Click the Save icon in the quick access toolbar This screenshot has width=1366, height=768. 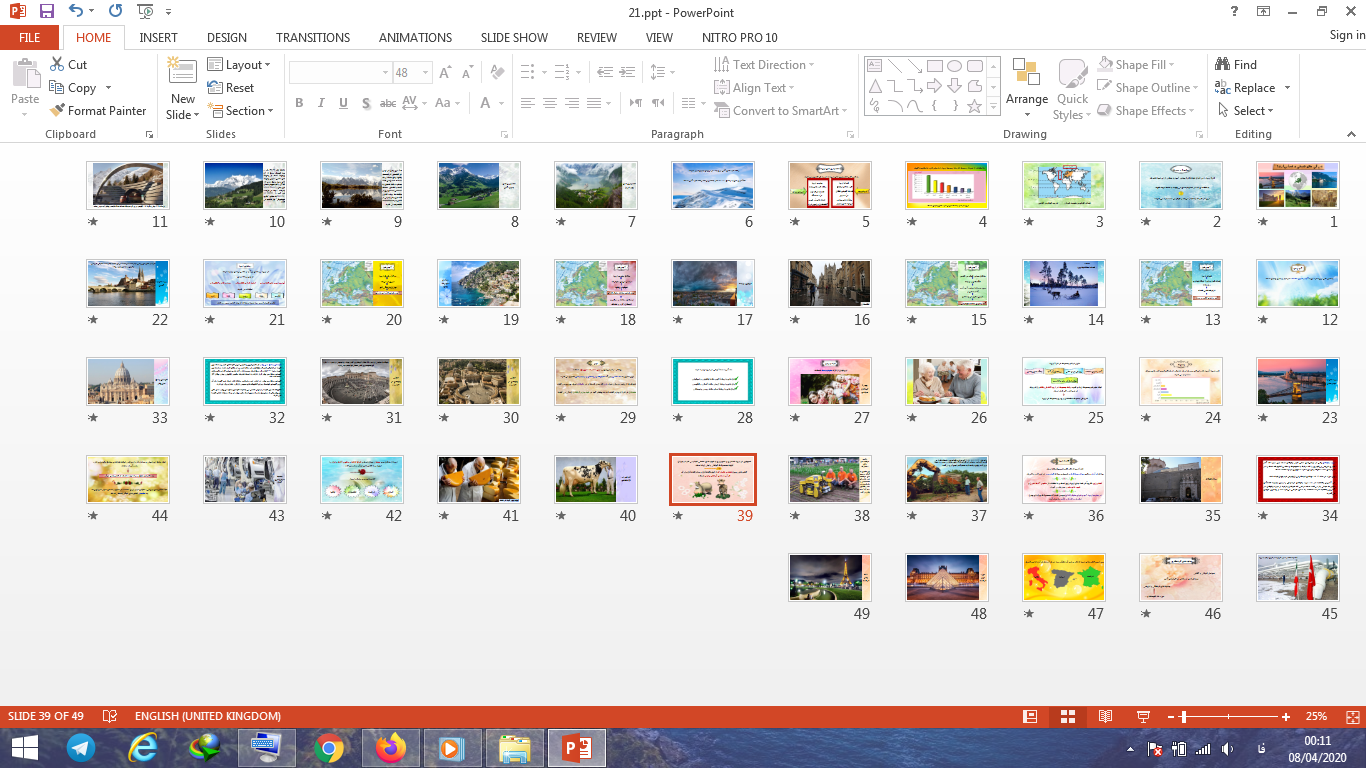tap(47, 12)
